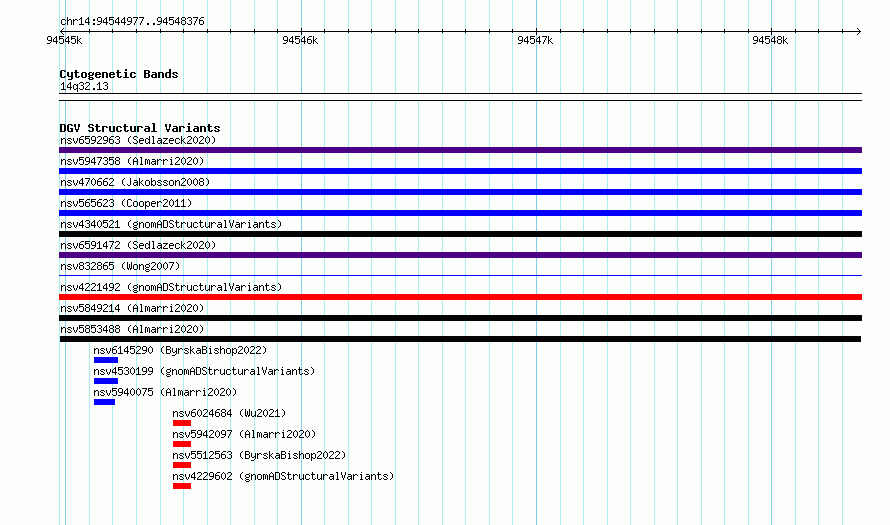The image size is (890, 525).
Task: Click the nsv832865 (Wong2007) label
Action: coord(120,266)
